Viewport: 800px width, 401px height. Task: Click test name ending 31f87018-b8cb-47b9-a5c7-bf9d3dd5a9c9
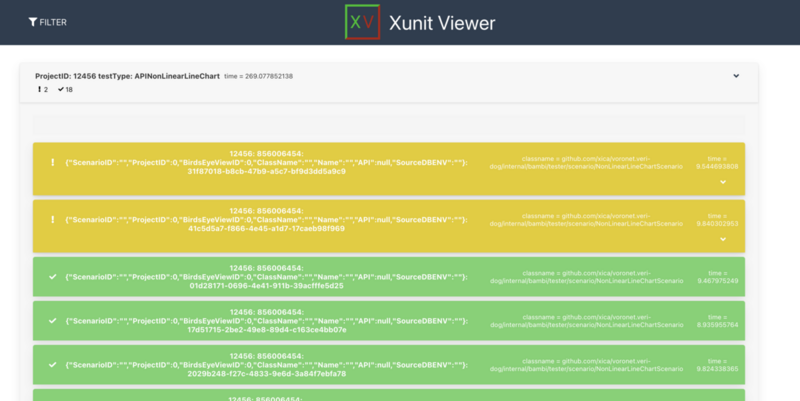tap(266, 162)
